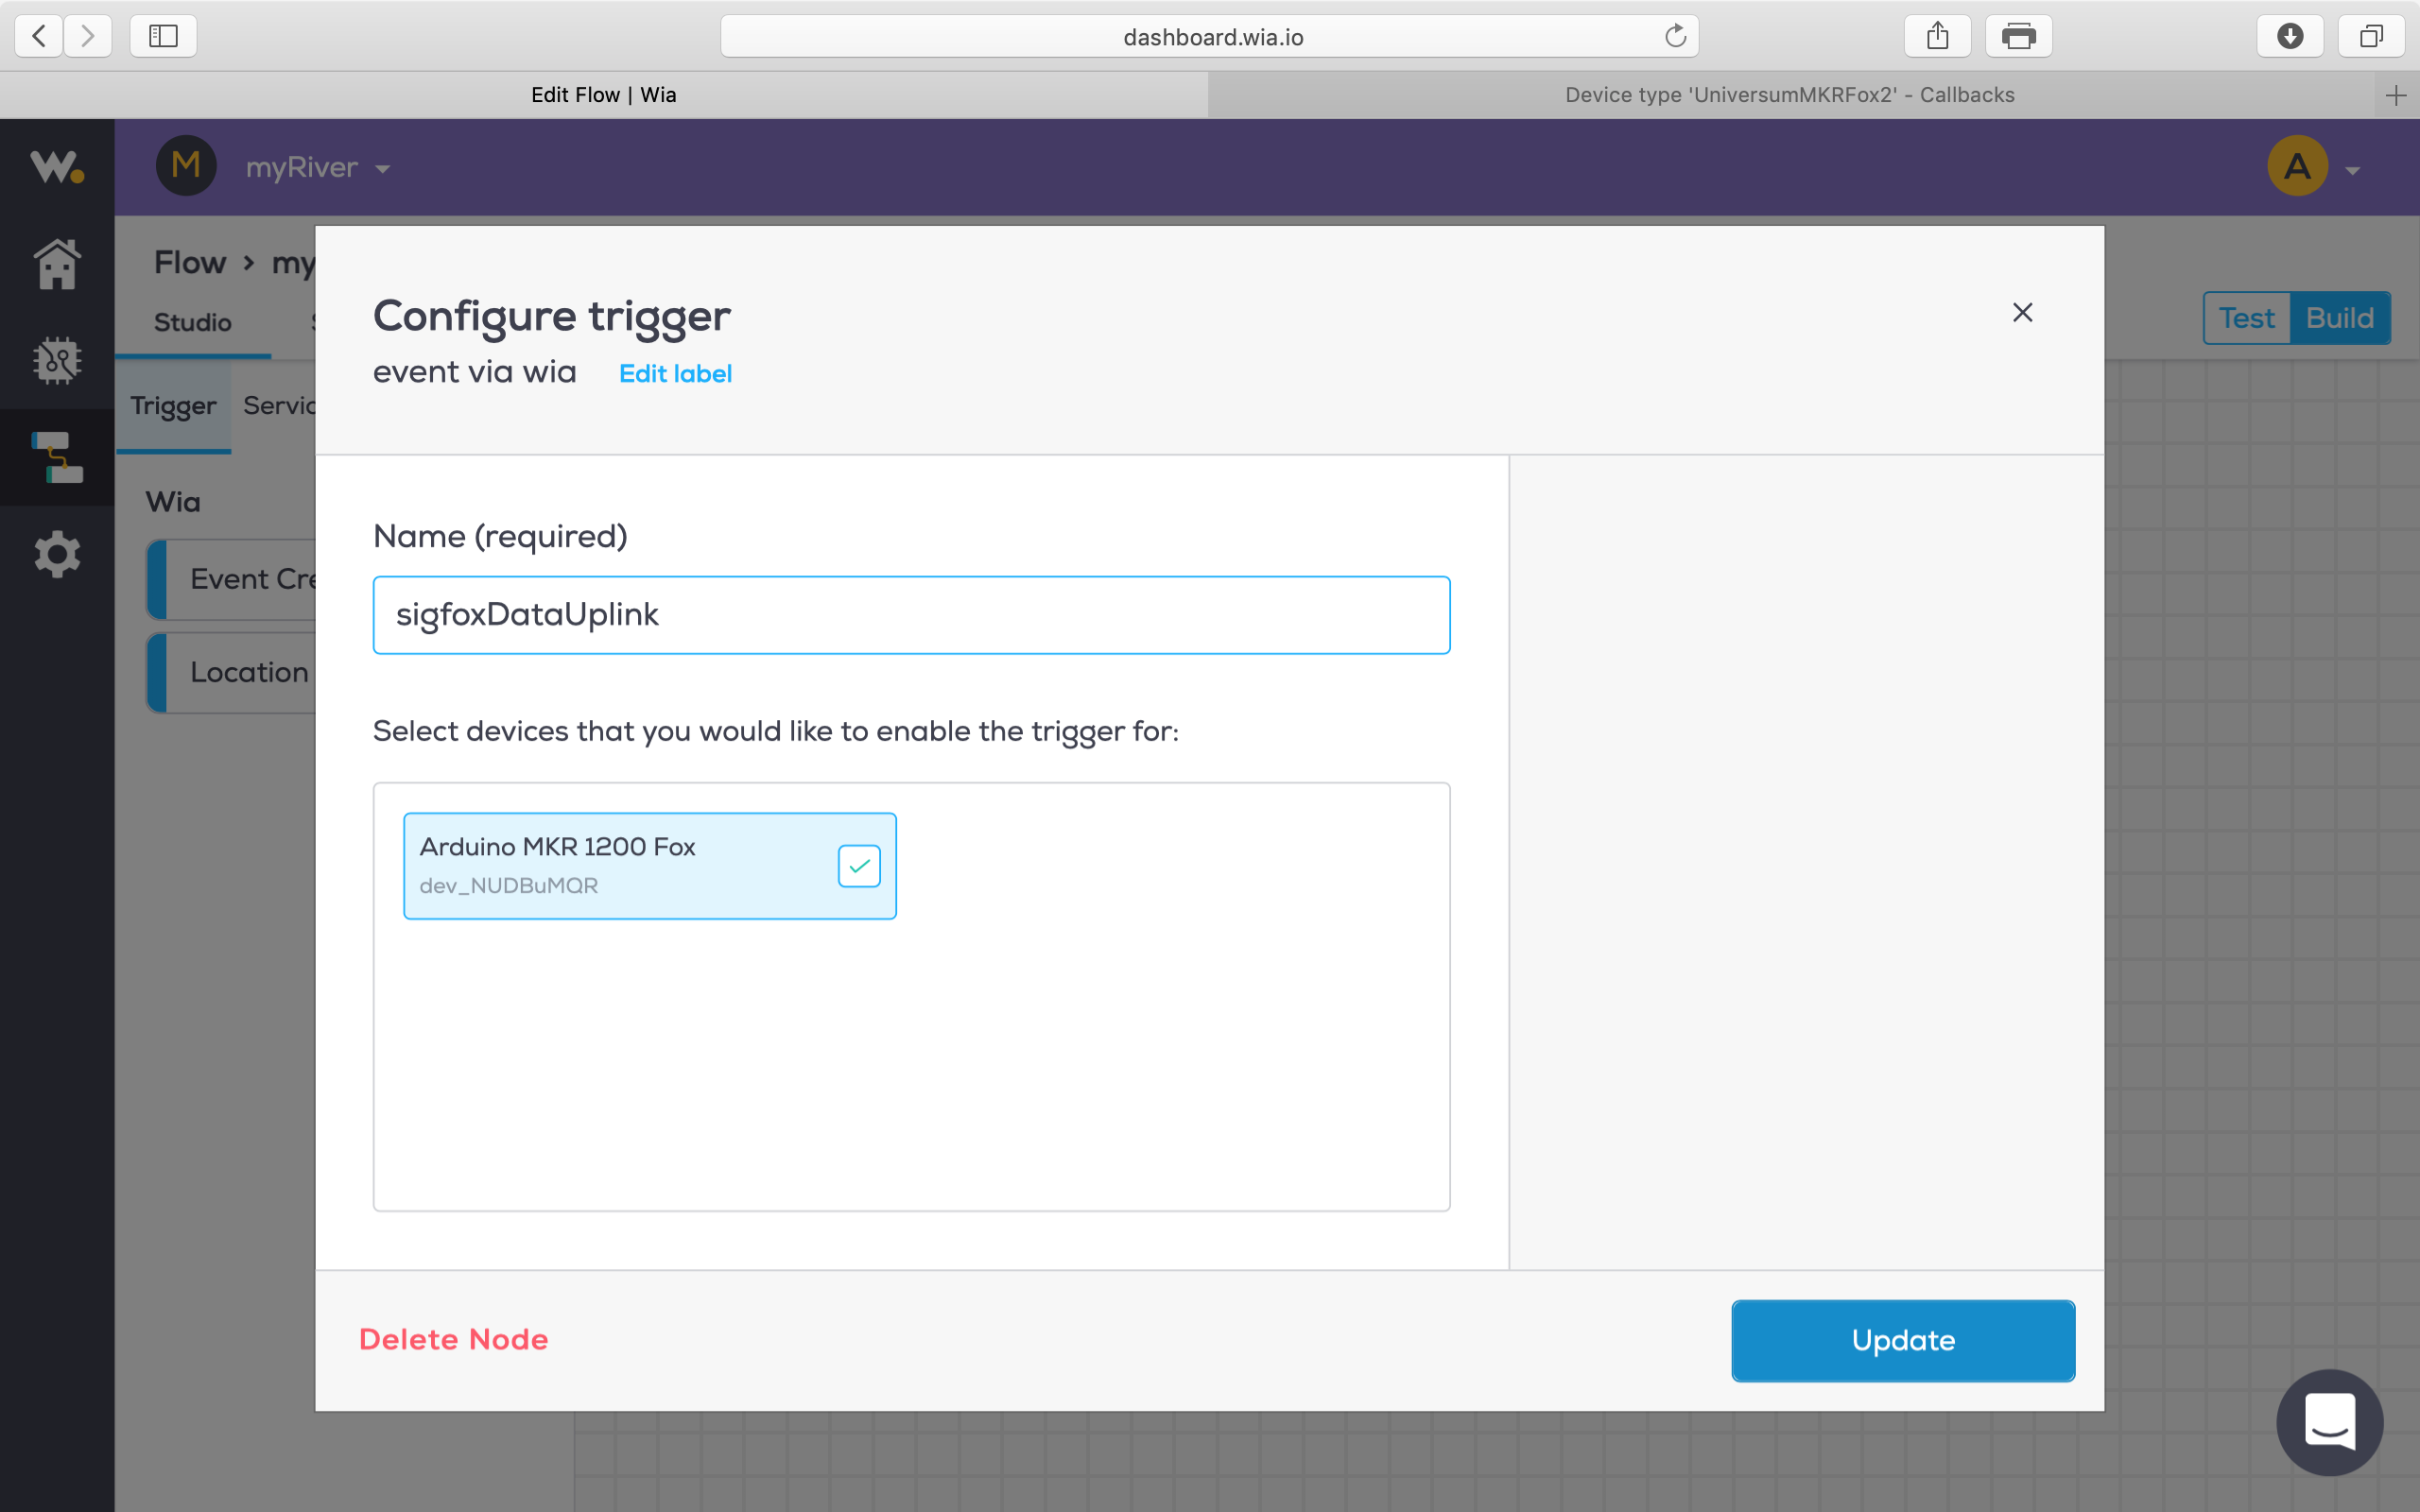
Task: Show Safari sidebar panel
Action: click(163, 37)
